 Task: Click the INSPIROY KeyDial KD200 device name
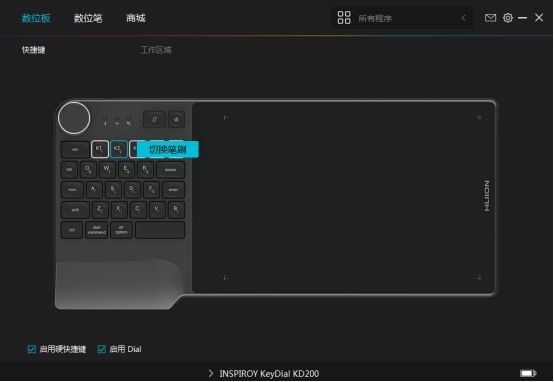[269, 374]
